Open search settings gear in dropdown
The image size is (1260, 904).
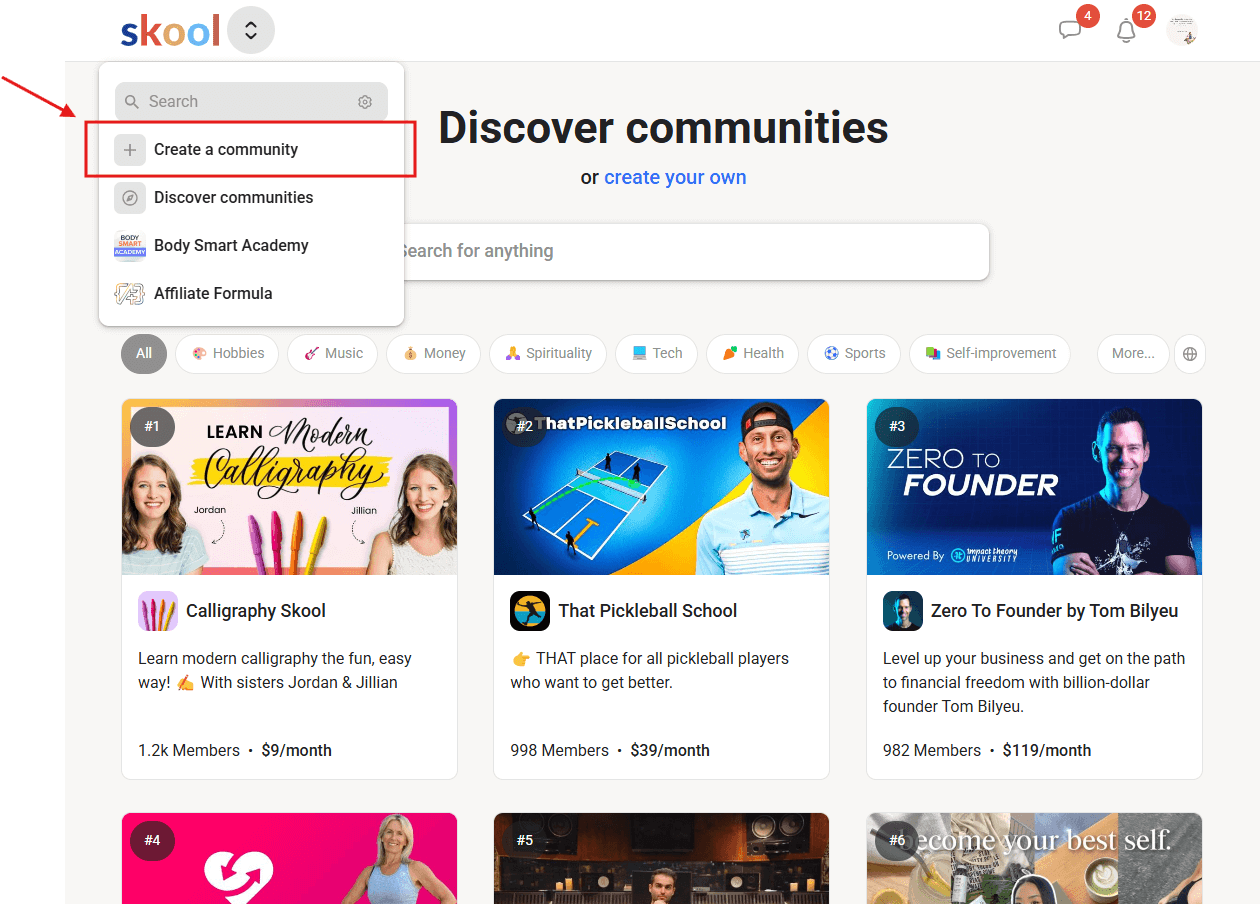[x=365, y=102]
